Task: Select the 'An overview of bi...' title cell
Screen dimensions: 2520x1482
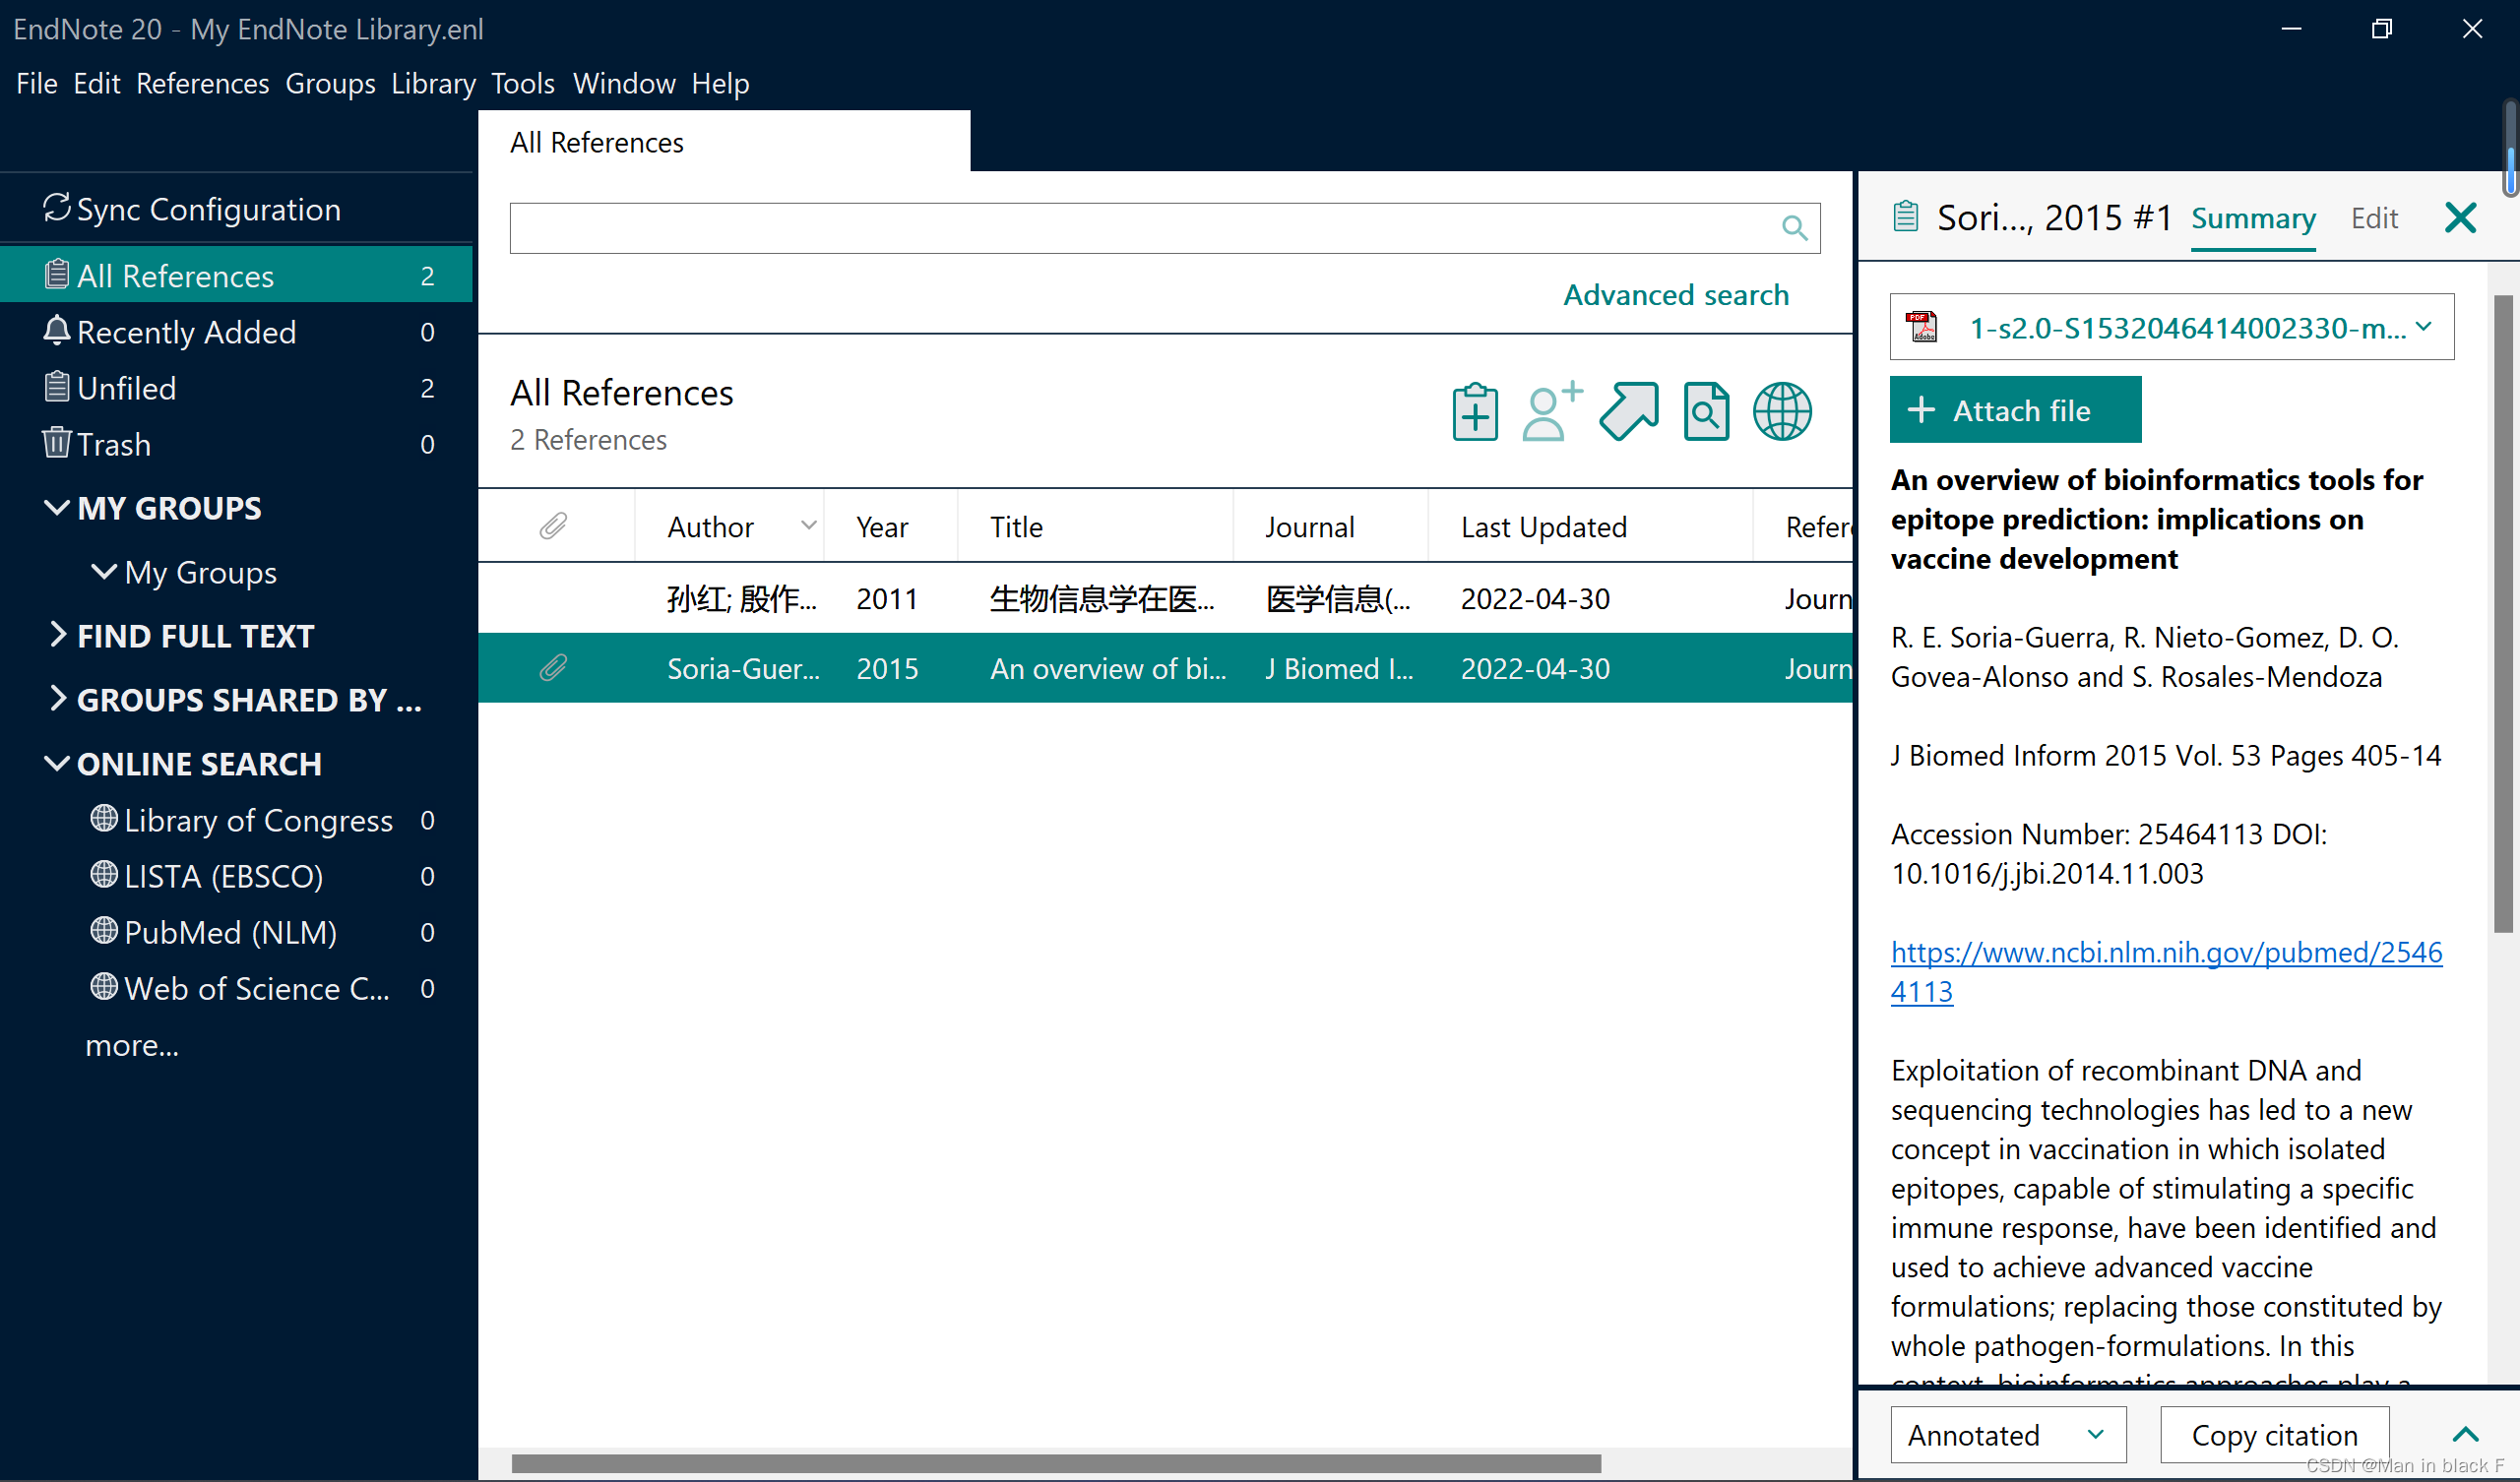Action: (x=1108, y=668)
